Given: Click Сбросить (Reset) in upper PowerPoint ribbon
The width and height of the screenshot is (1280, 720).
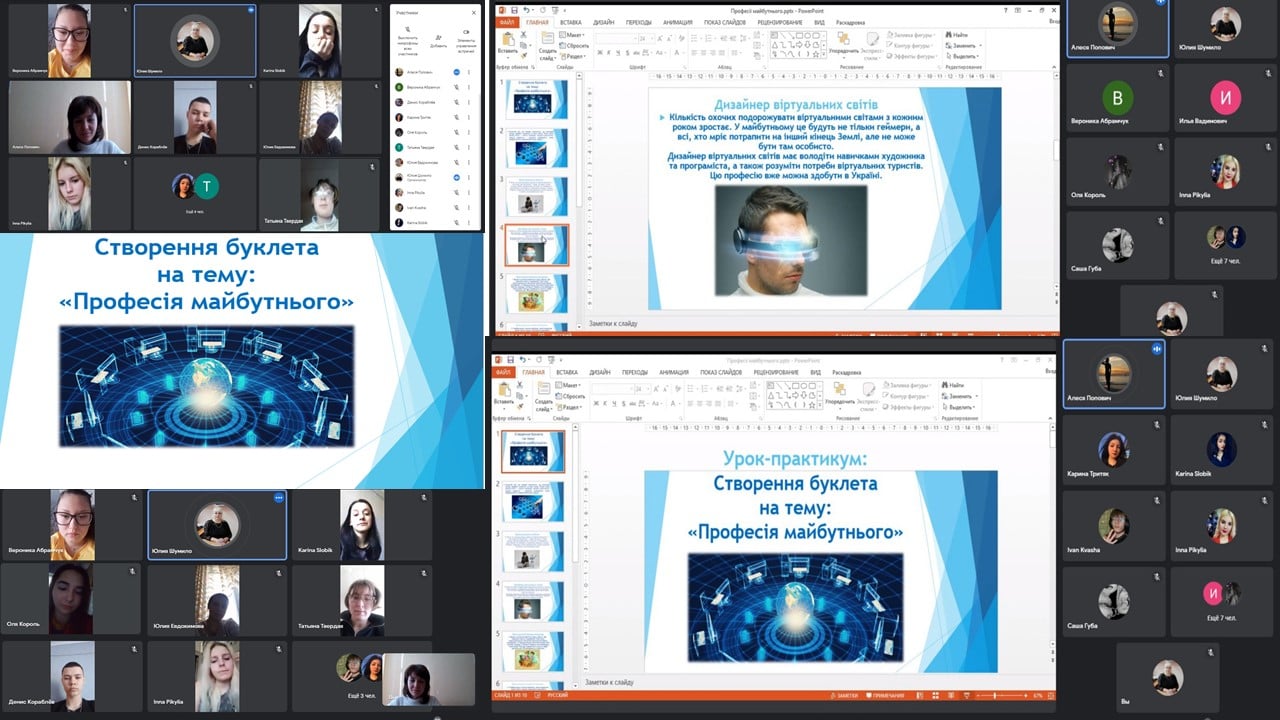Looking at the screenshot, I should (576, 45).
